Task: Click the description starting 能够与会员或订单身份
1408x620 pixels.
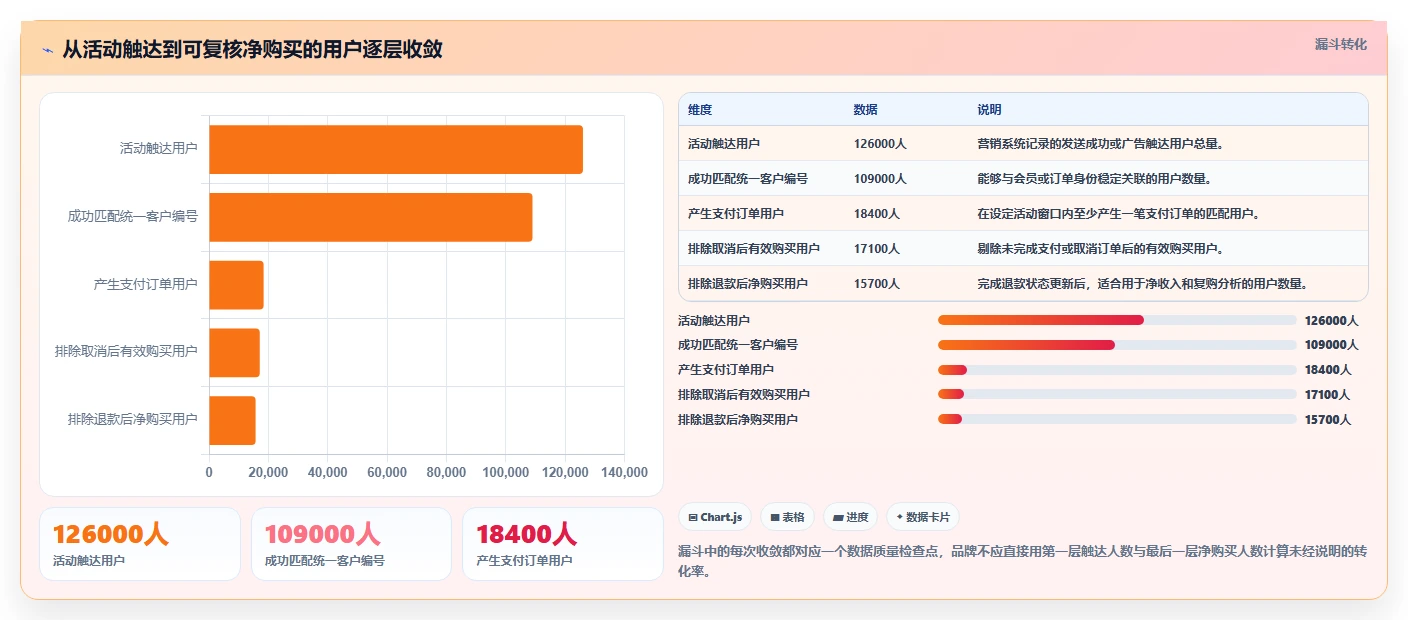Action: coord(1095,179)
